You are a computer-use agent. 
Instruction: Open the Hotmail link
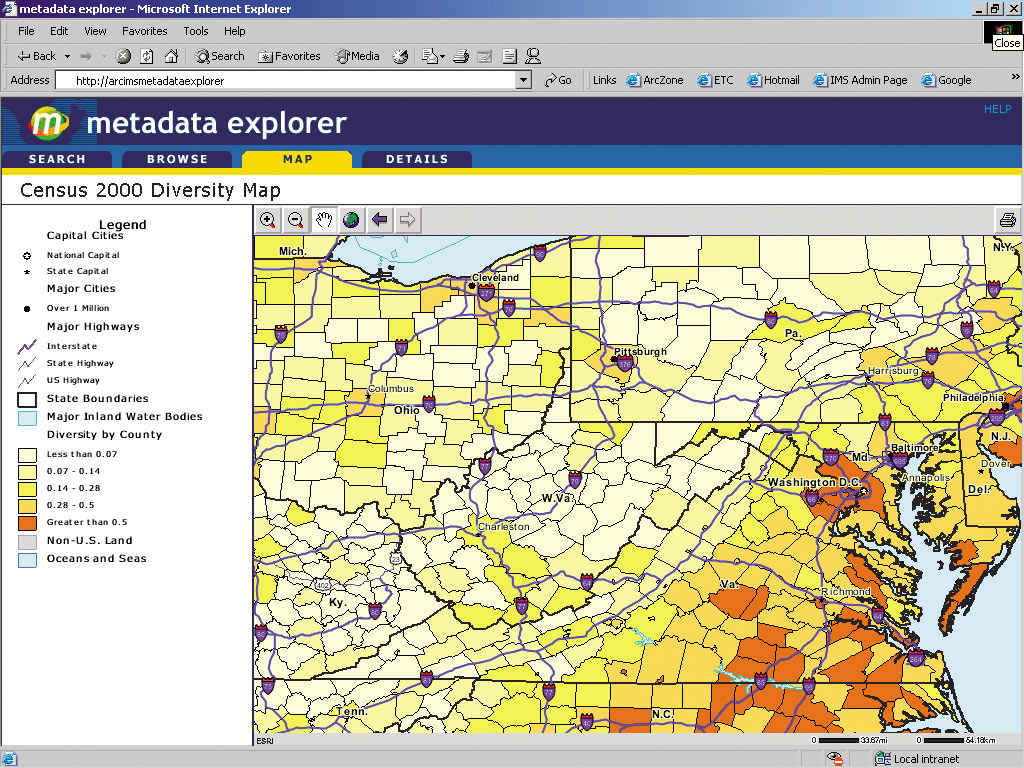774,80
